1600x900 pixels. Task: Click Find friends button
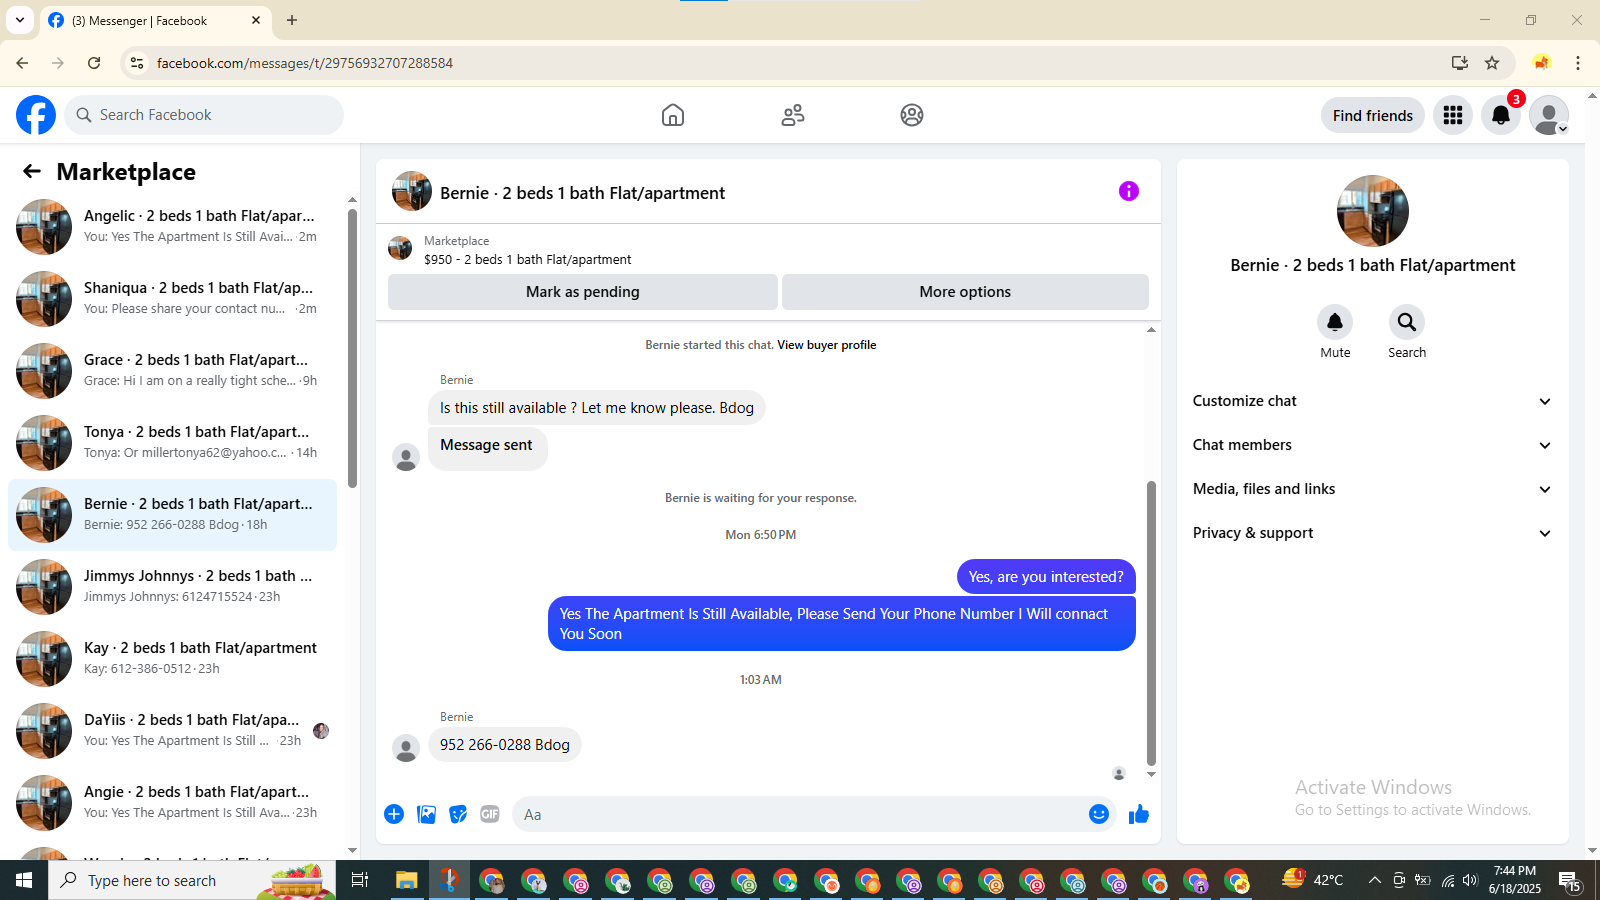[1373, 115]
